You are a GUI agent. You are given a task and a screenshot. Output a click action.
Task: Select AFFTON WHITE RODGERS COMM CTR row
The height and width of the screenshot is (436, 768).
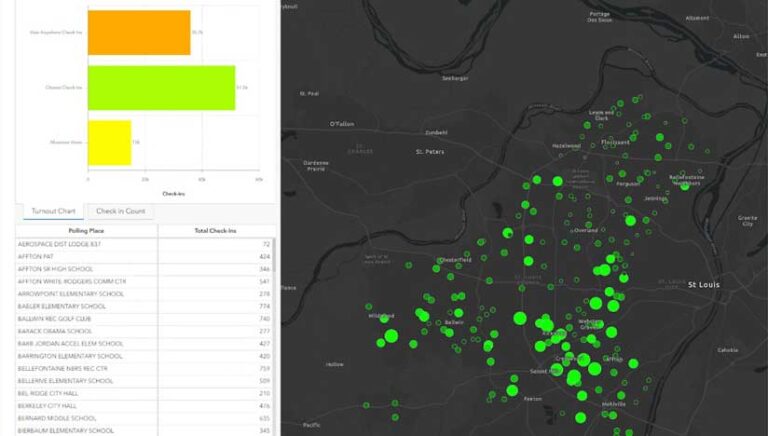[144, 282]
